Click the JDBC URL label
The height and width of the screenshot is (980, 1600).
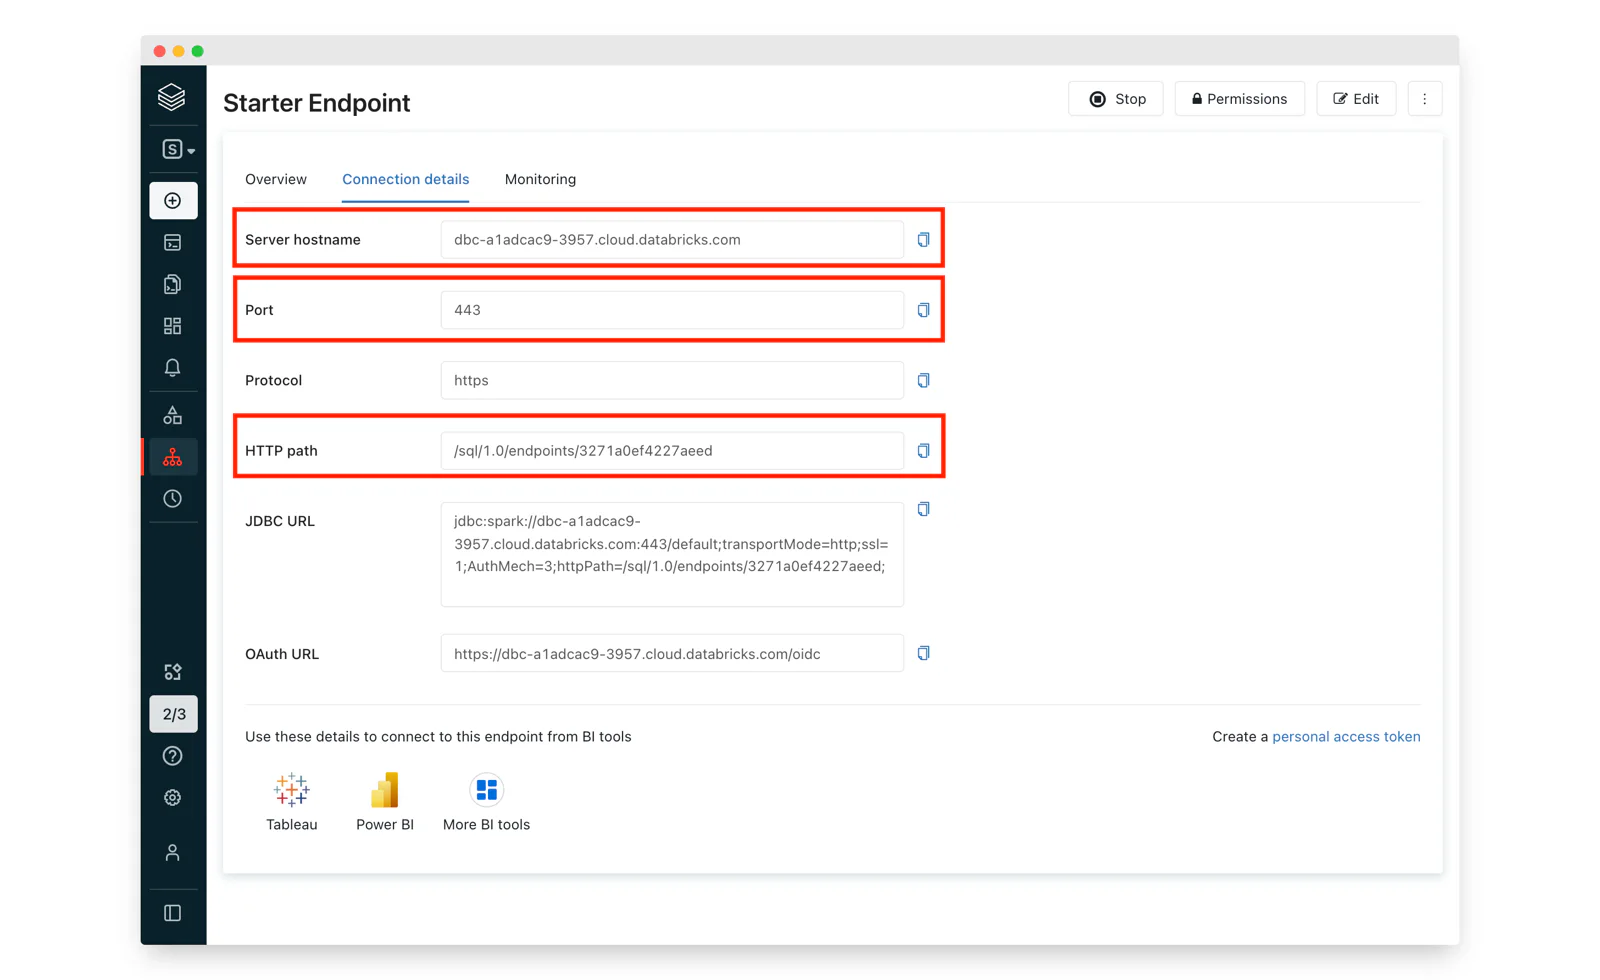280,521
